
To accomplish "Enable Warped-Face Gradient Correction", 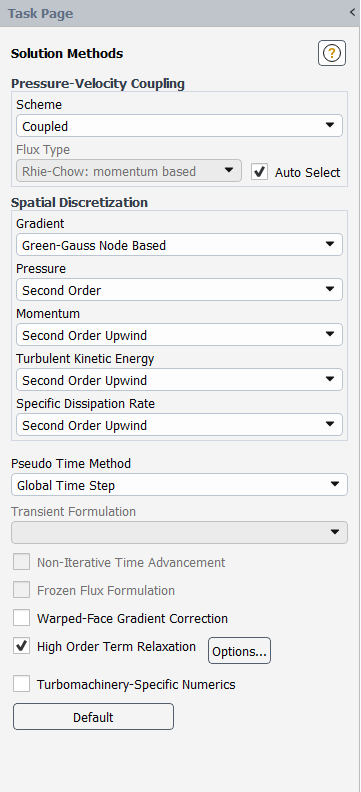I will click(x=21, y=618).
